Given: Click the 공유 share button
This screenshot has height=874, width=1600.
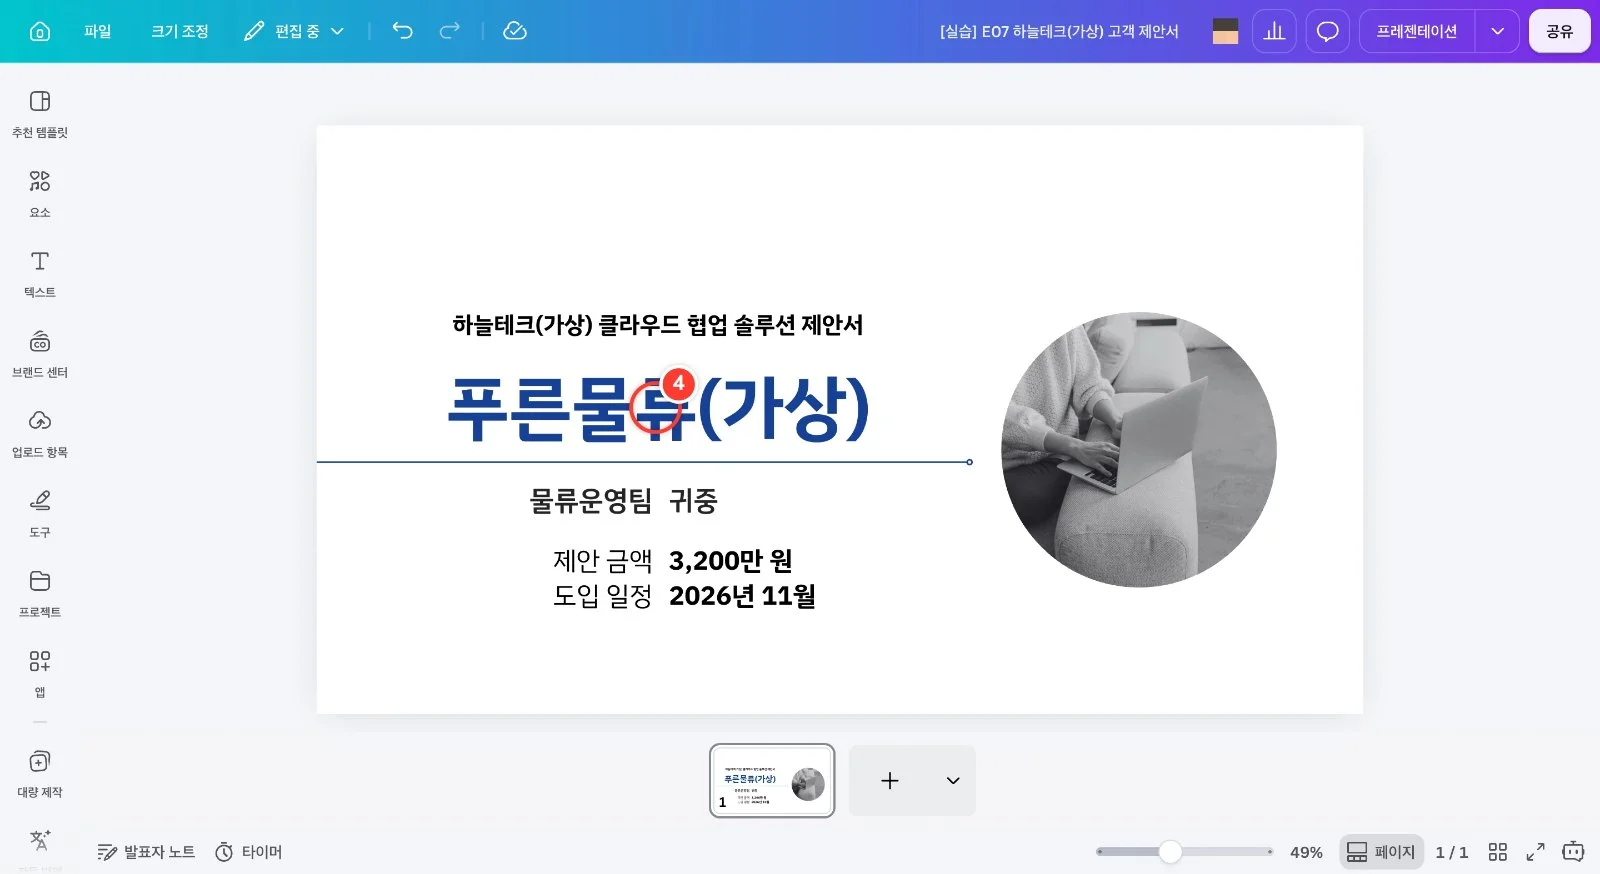Looking at the screenshot, I should point(1559,31).
